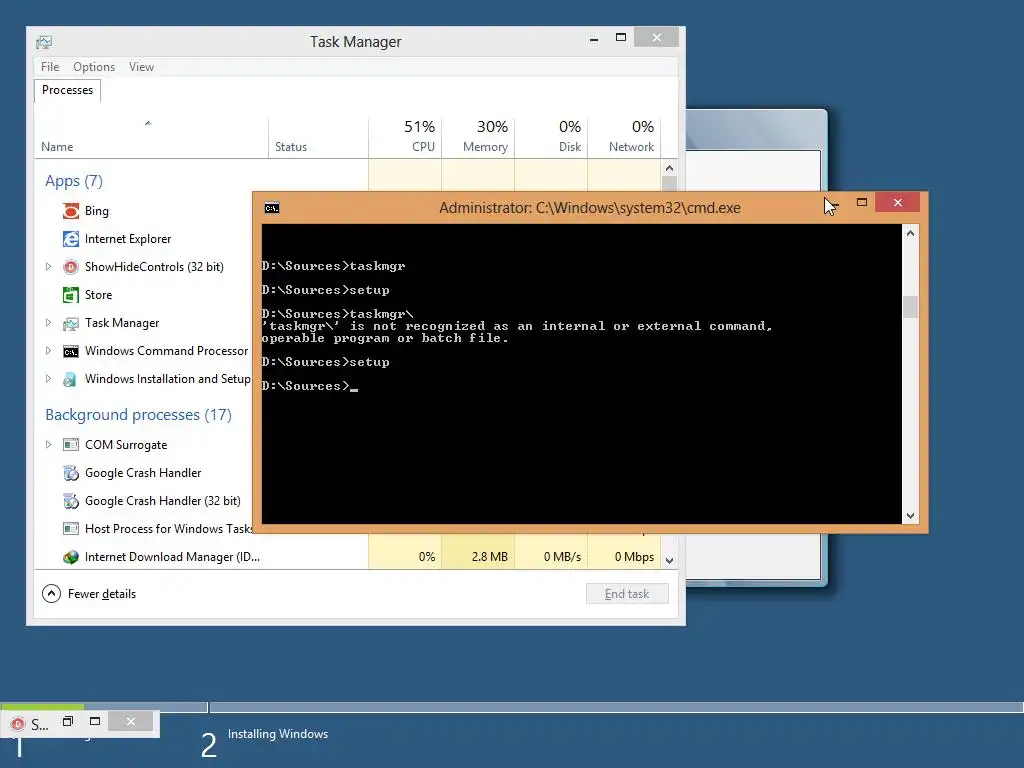
Task: Click the Google Crash Handler icon
Action: tap(71, 473)
